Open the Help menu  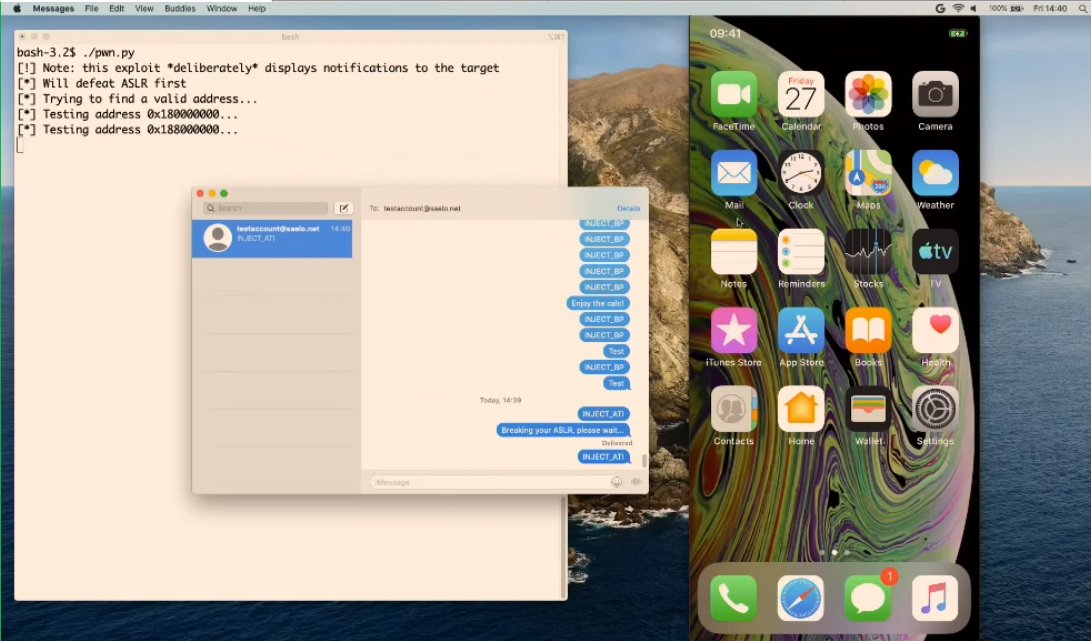pyautogui.click(x=257, y=8)
